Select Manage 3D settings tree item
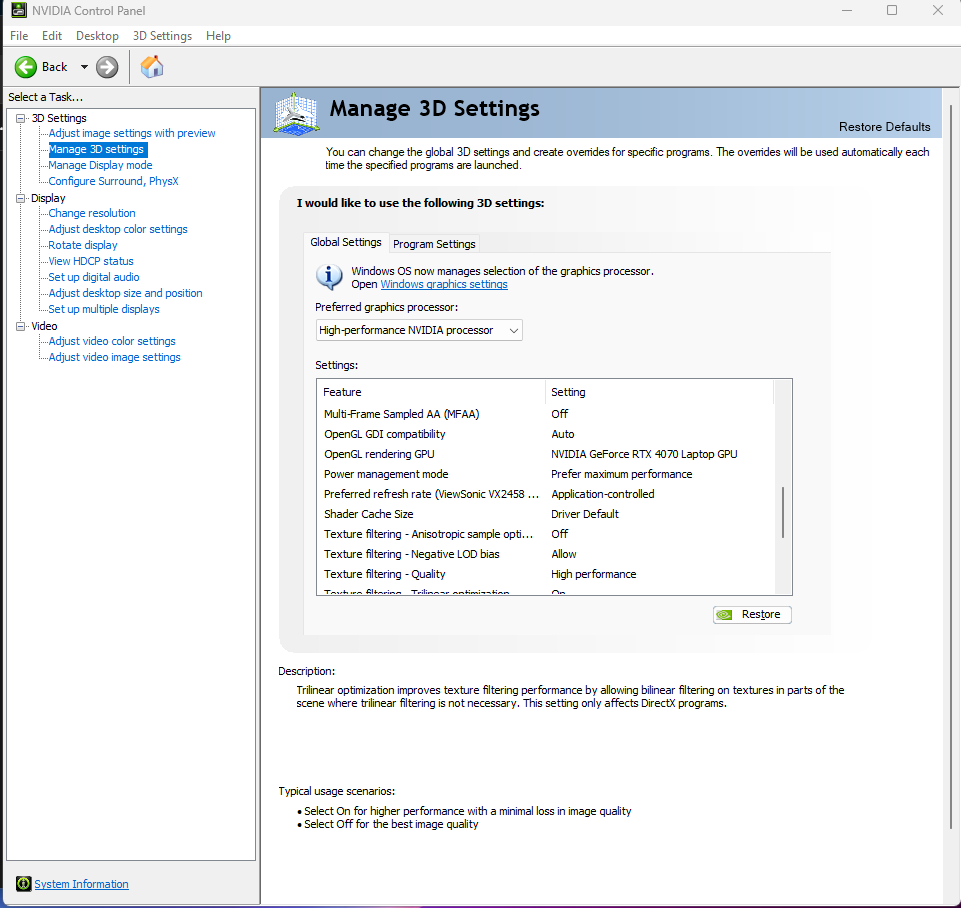The height and width of the screenshot is (908, 961). pyautogui.click(x=96, y=149)
